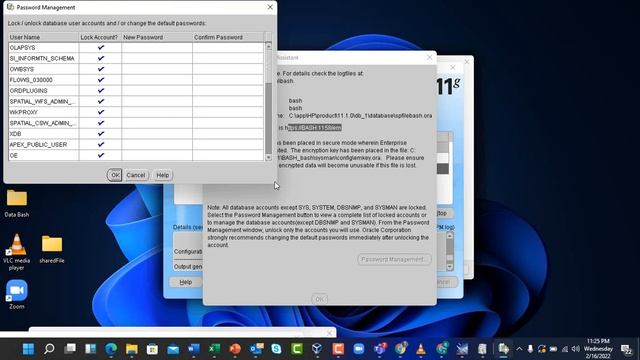Toggle lock checkbox for APEX_PUBLIC_USER
Screen dimensions: 640x360
(100, 144)
